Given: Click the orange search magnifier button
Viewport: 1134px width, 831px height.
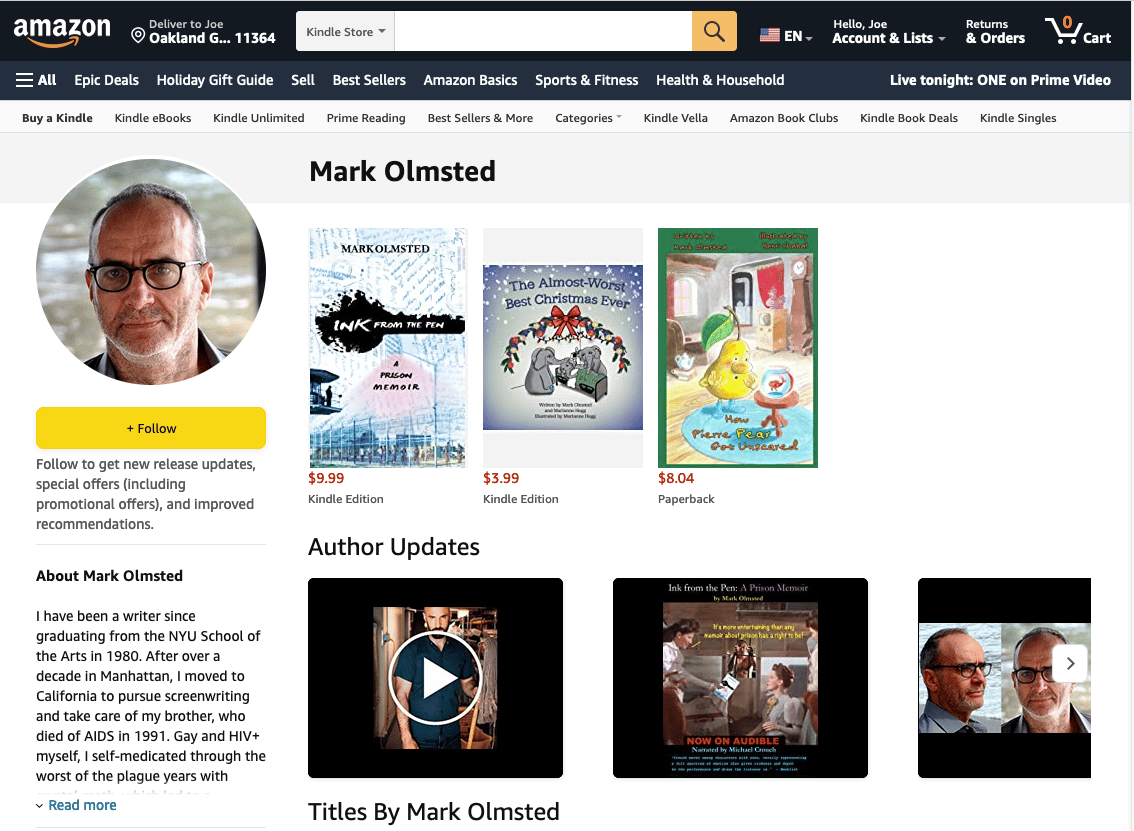Looking at the screenshot, I should 714,31.
